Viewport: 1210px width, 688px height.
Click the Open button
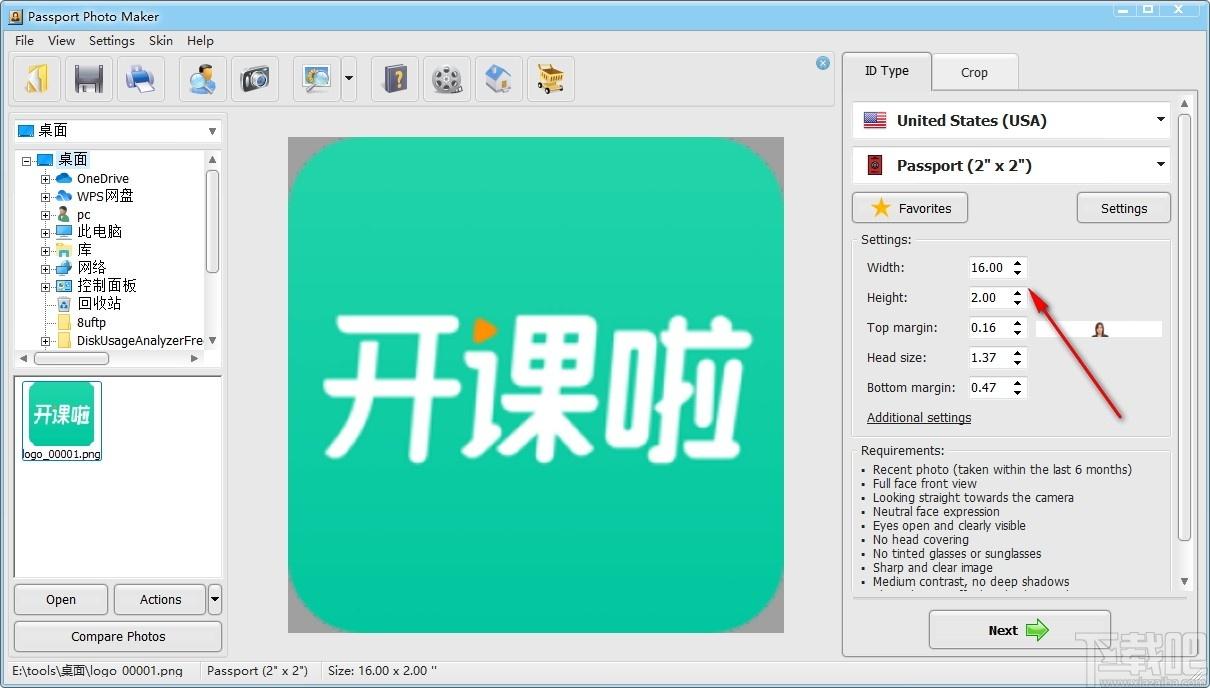click(x=61, y=600)
